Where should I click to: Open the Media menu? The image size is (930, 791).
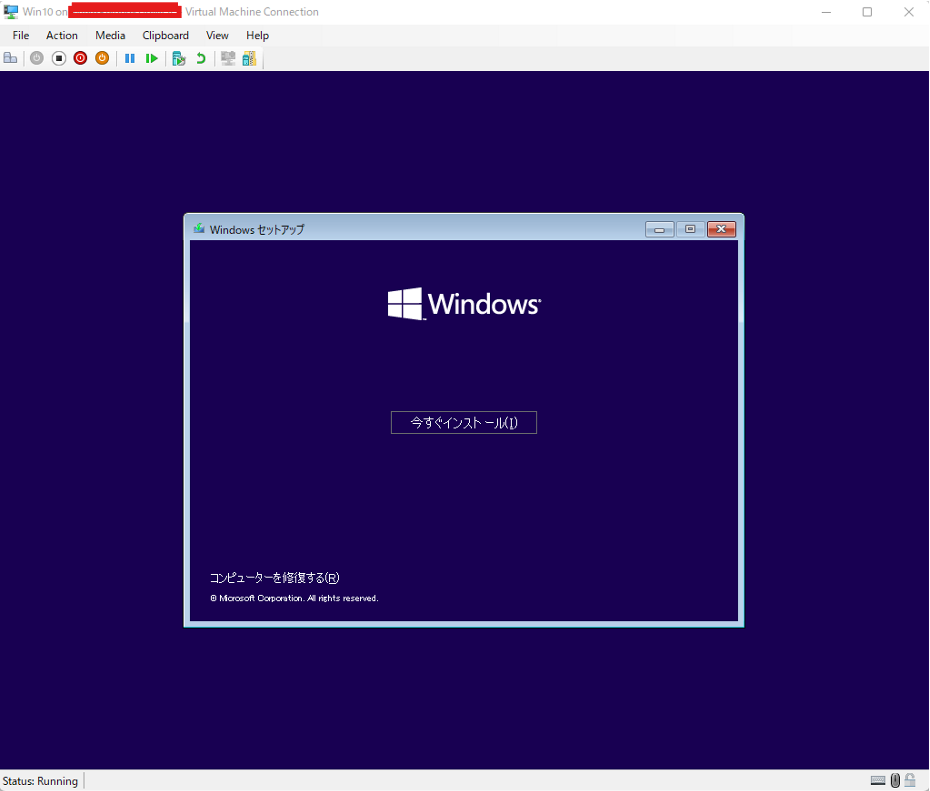click(110, 36)
